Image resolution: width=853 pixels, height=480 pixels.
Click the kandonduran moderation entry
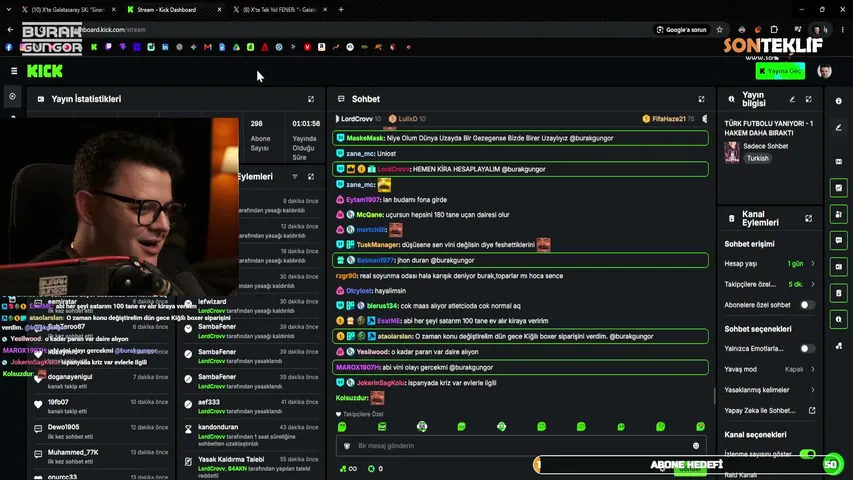pyautogui.click(x=252, y=435)
